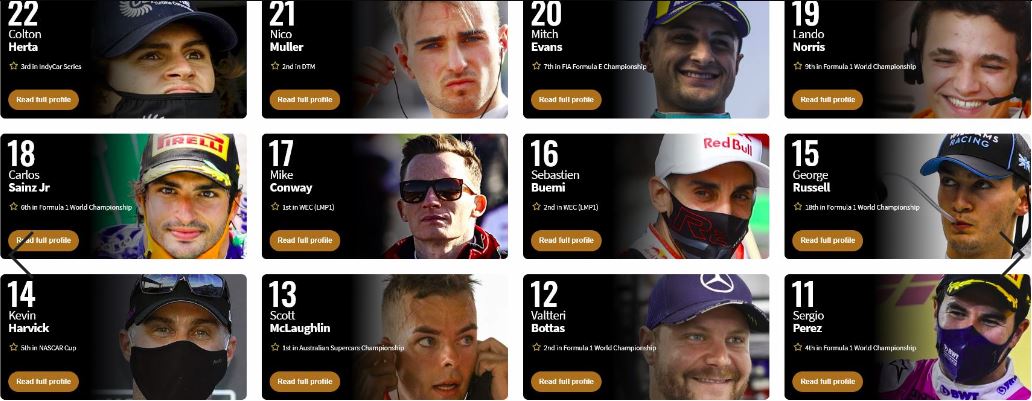Select Sebastien Buemi name heading
1032x401 pixels.
pos(555,181)
